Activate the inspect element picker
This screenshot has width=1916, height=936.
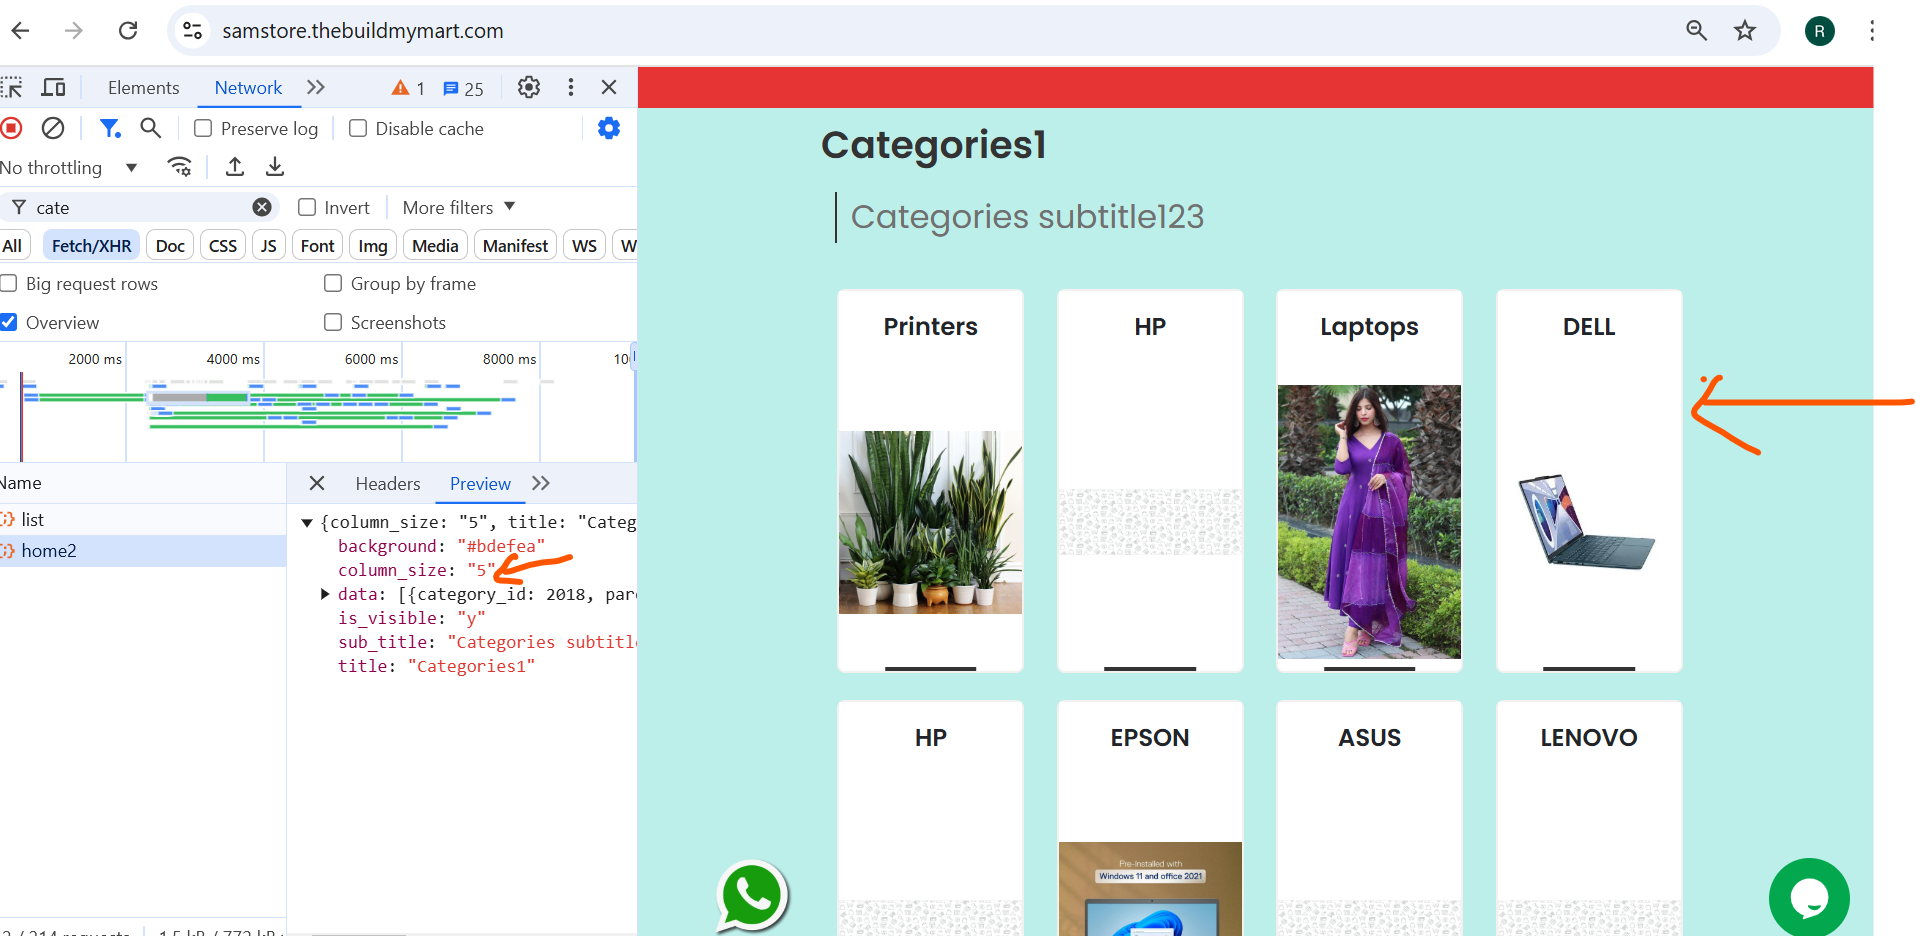[x=12, y=88]
